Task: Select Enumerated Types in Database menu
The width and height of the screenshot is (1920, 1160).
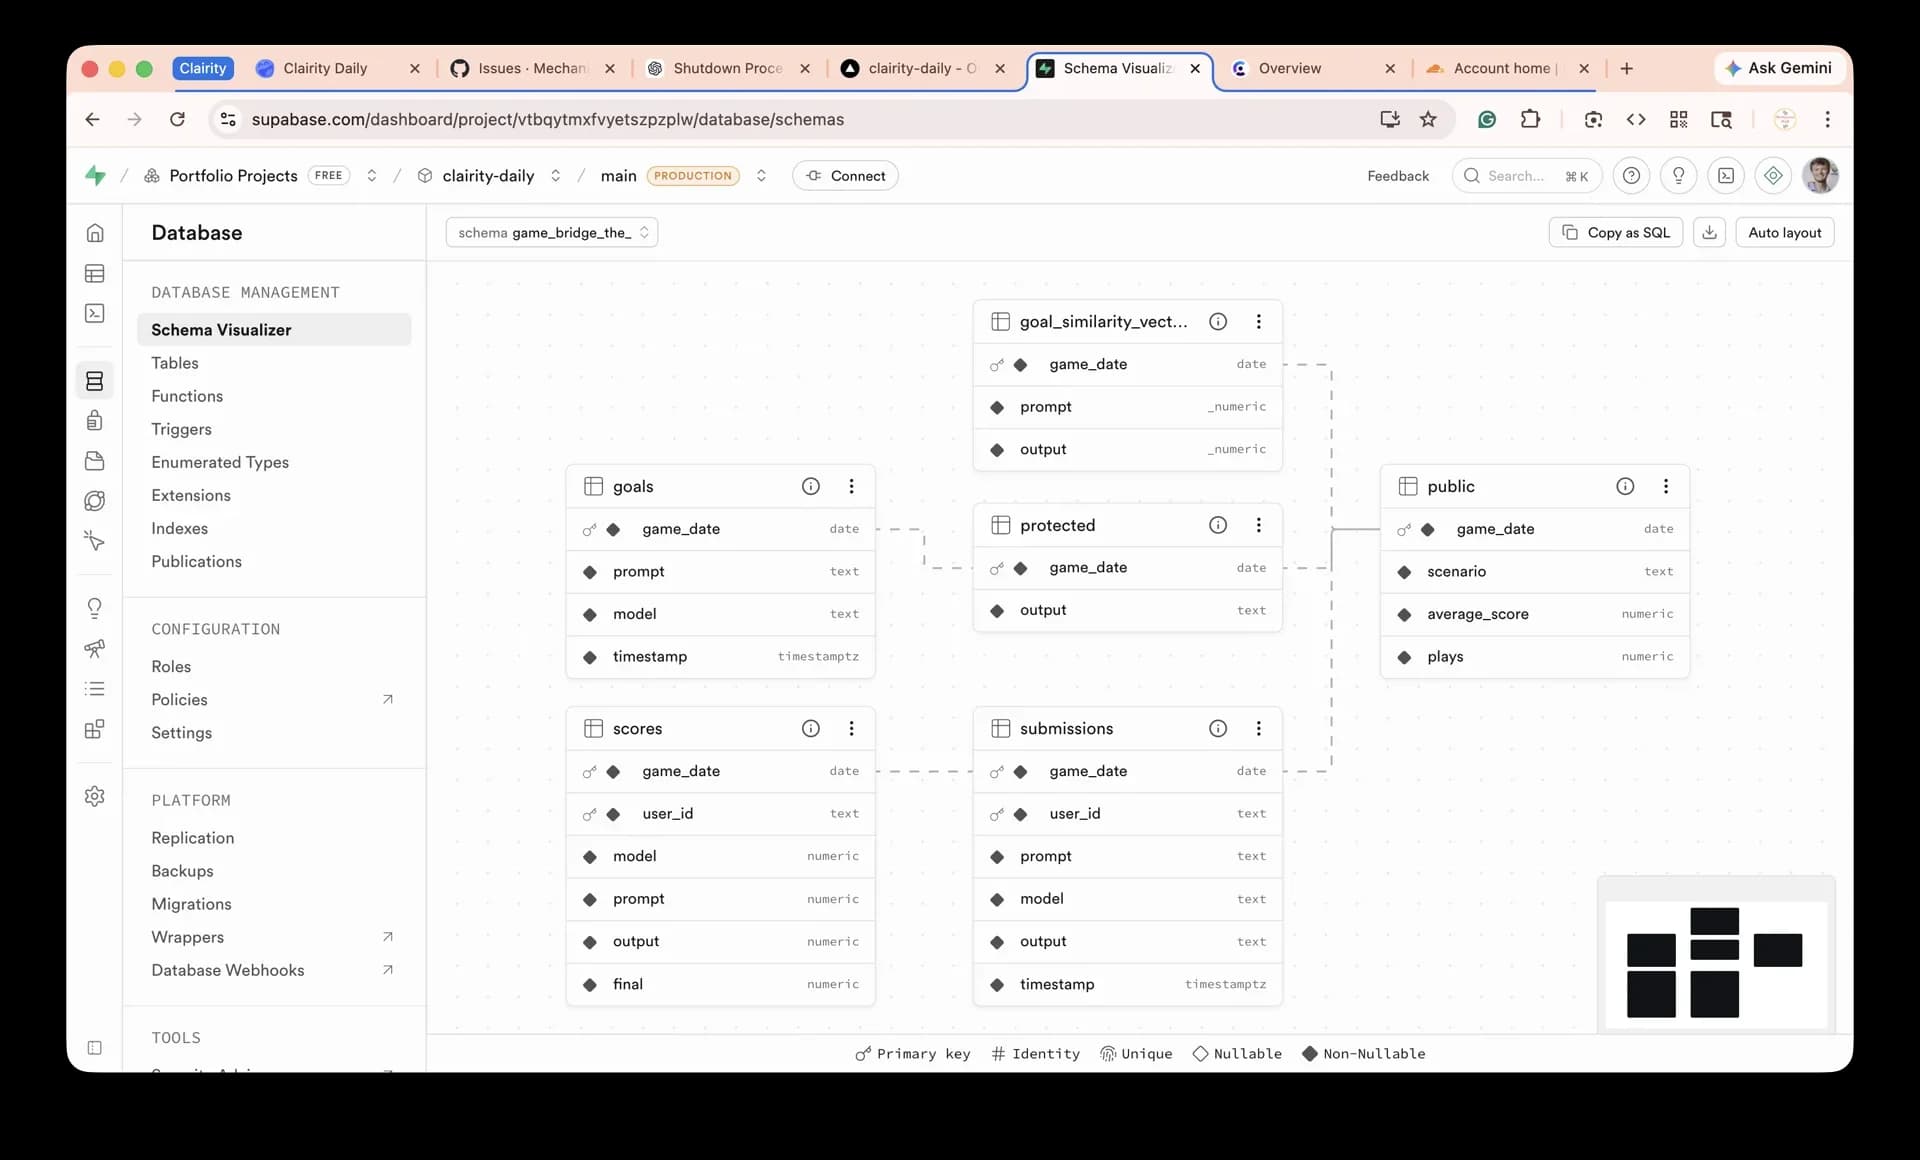Action: (220, 462)
